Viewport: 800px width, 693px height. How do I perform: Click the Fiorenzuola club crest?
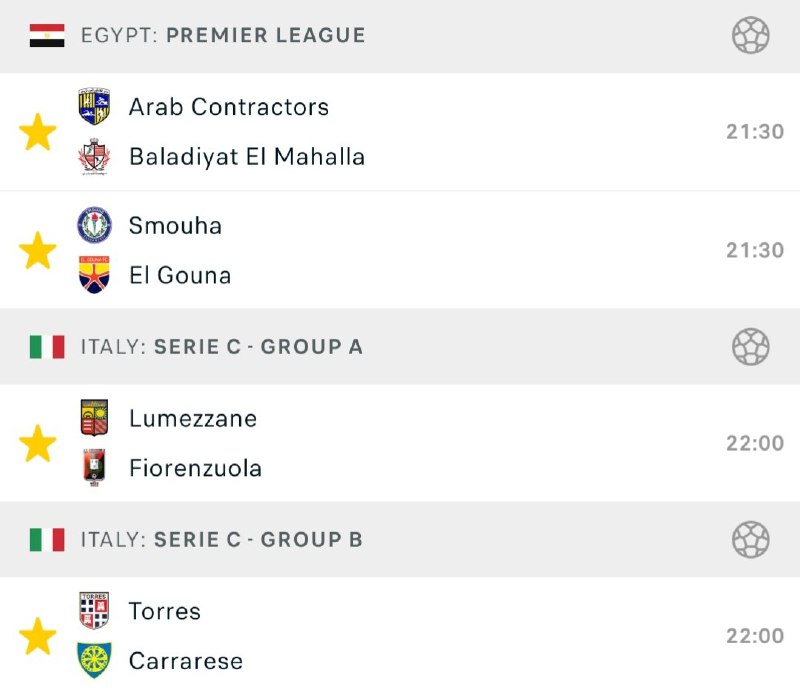click(x=94, y=468)
